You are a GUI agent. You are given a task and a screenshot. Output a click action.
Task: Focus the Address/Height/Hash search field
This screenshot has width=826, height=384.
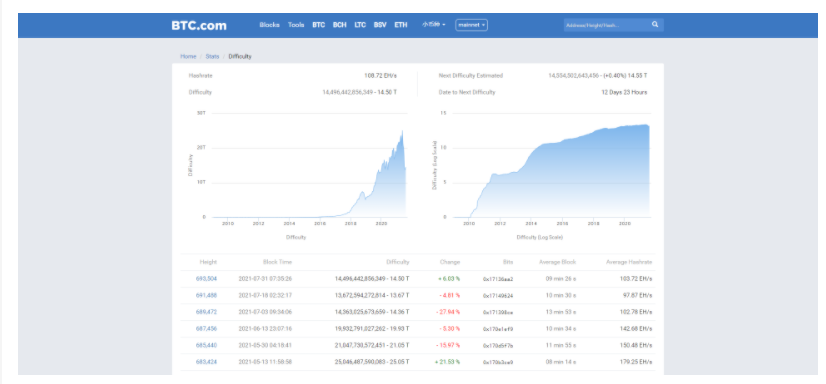coord(607,25)
